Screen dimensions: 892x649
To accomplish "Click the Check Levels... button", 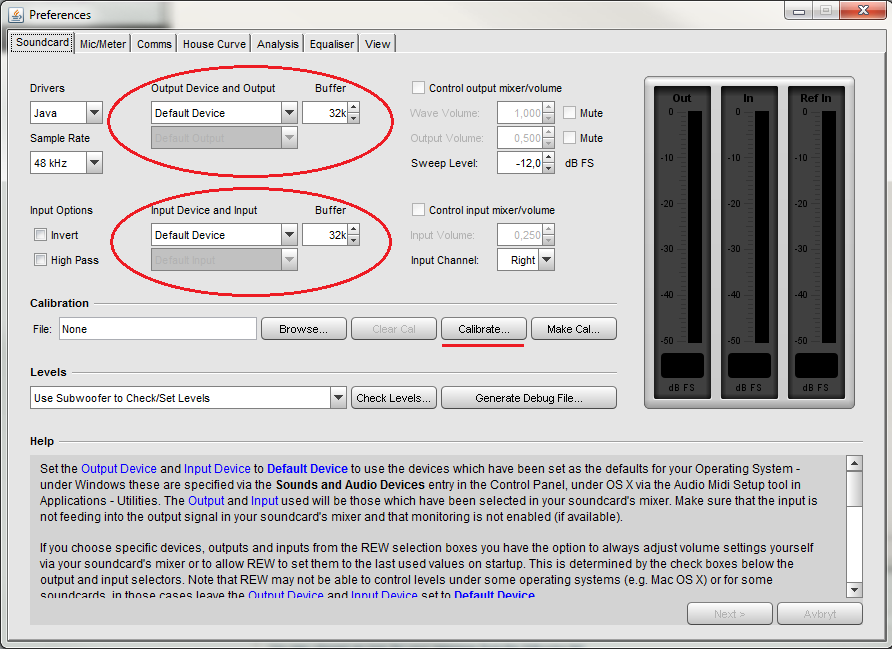I will pyautogui.click(x=394, y=398).
